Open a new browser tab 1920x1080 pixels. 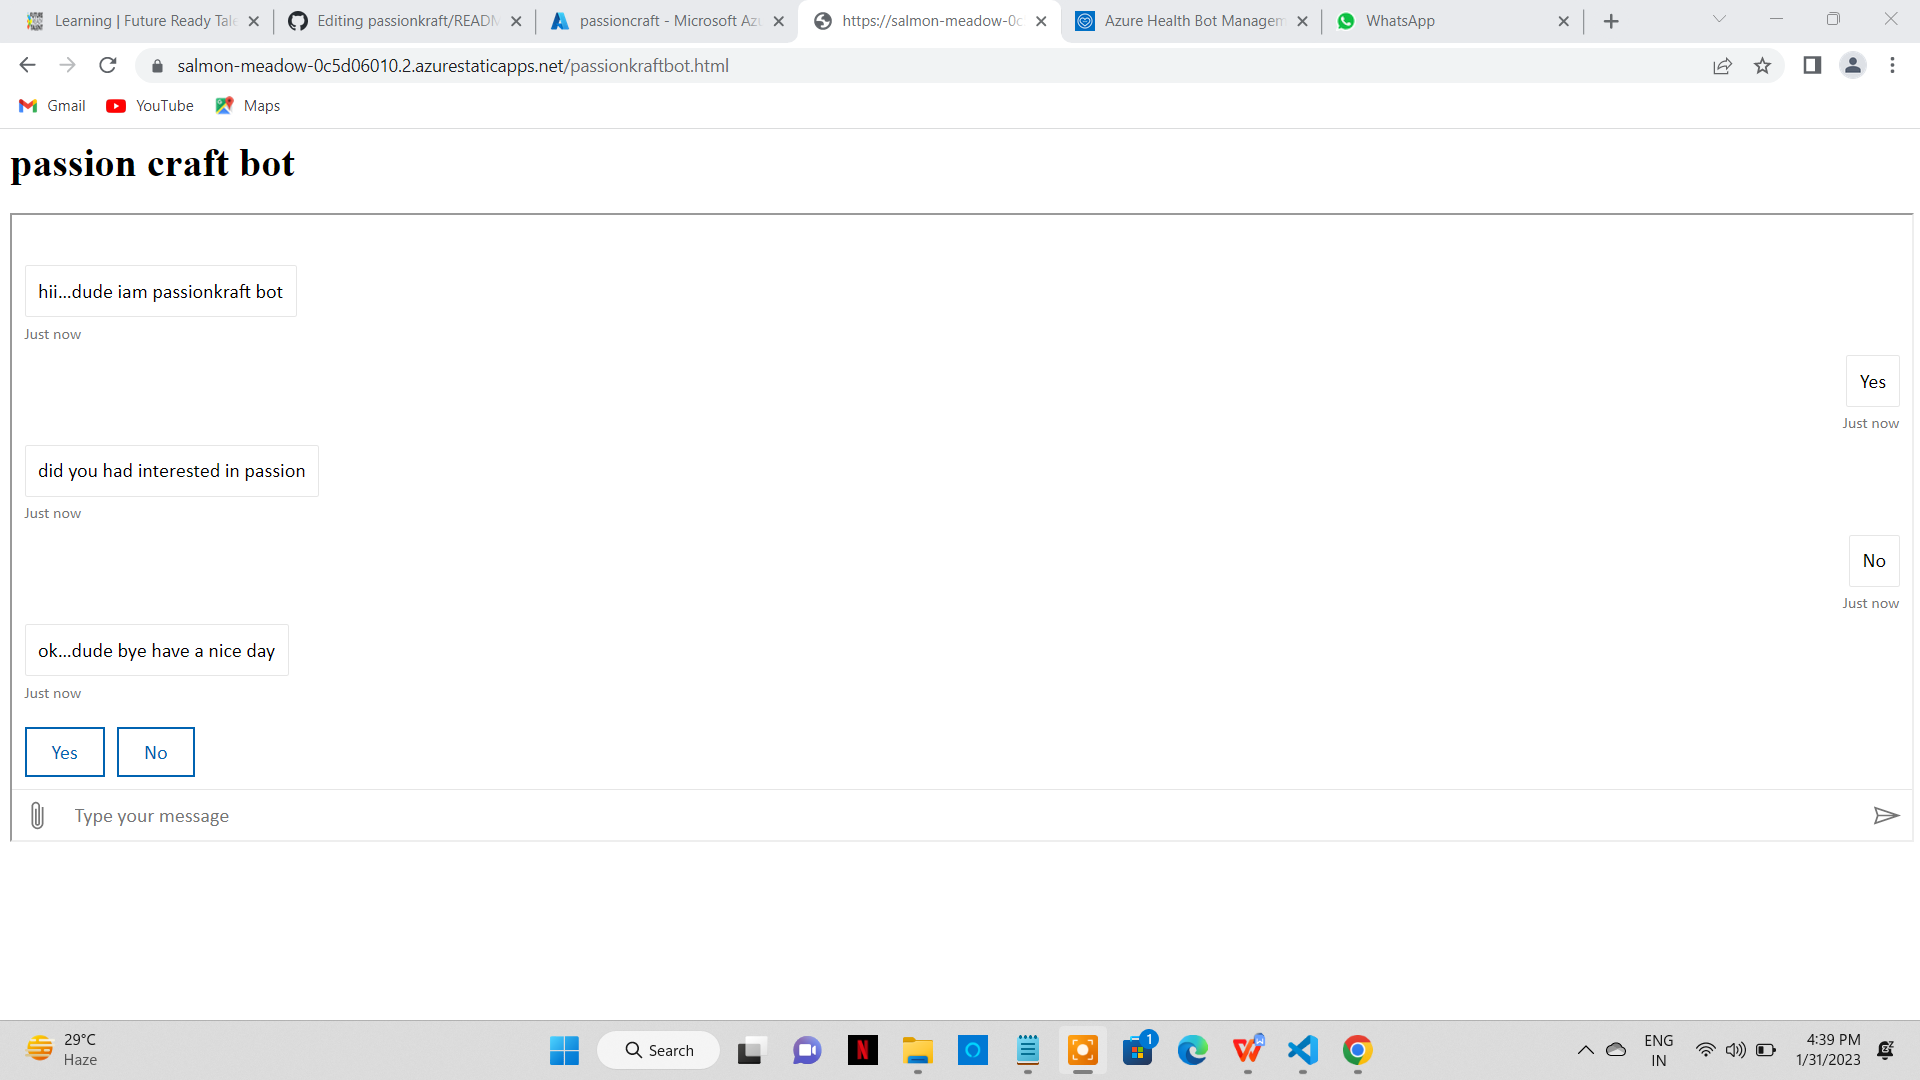tap(1611, 21)
